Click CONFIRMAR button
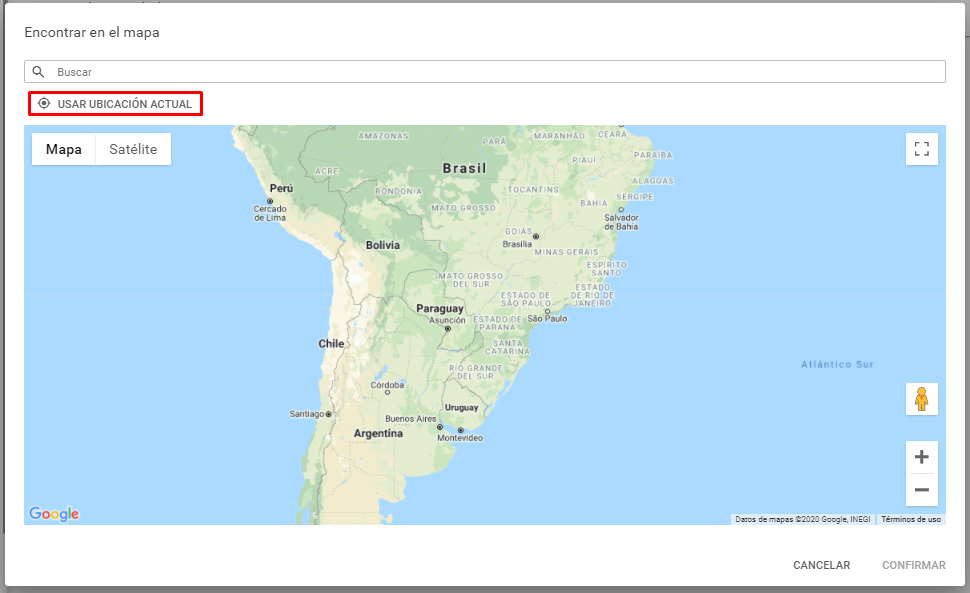Screen dimensions: 970x593 pyautogui.click(x=914, y=565)
